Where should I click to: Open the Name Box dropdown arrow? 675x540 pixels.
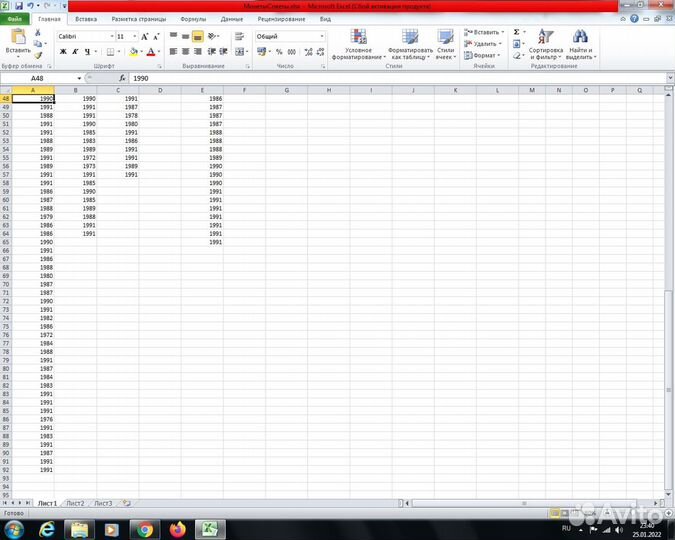tap(79, 78)
